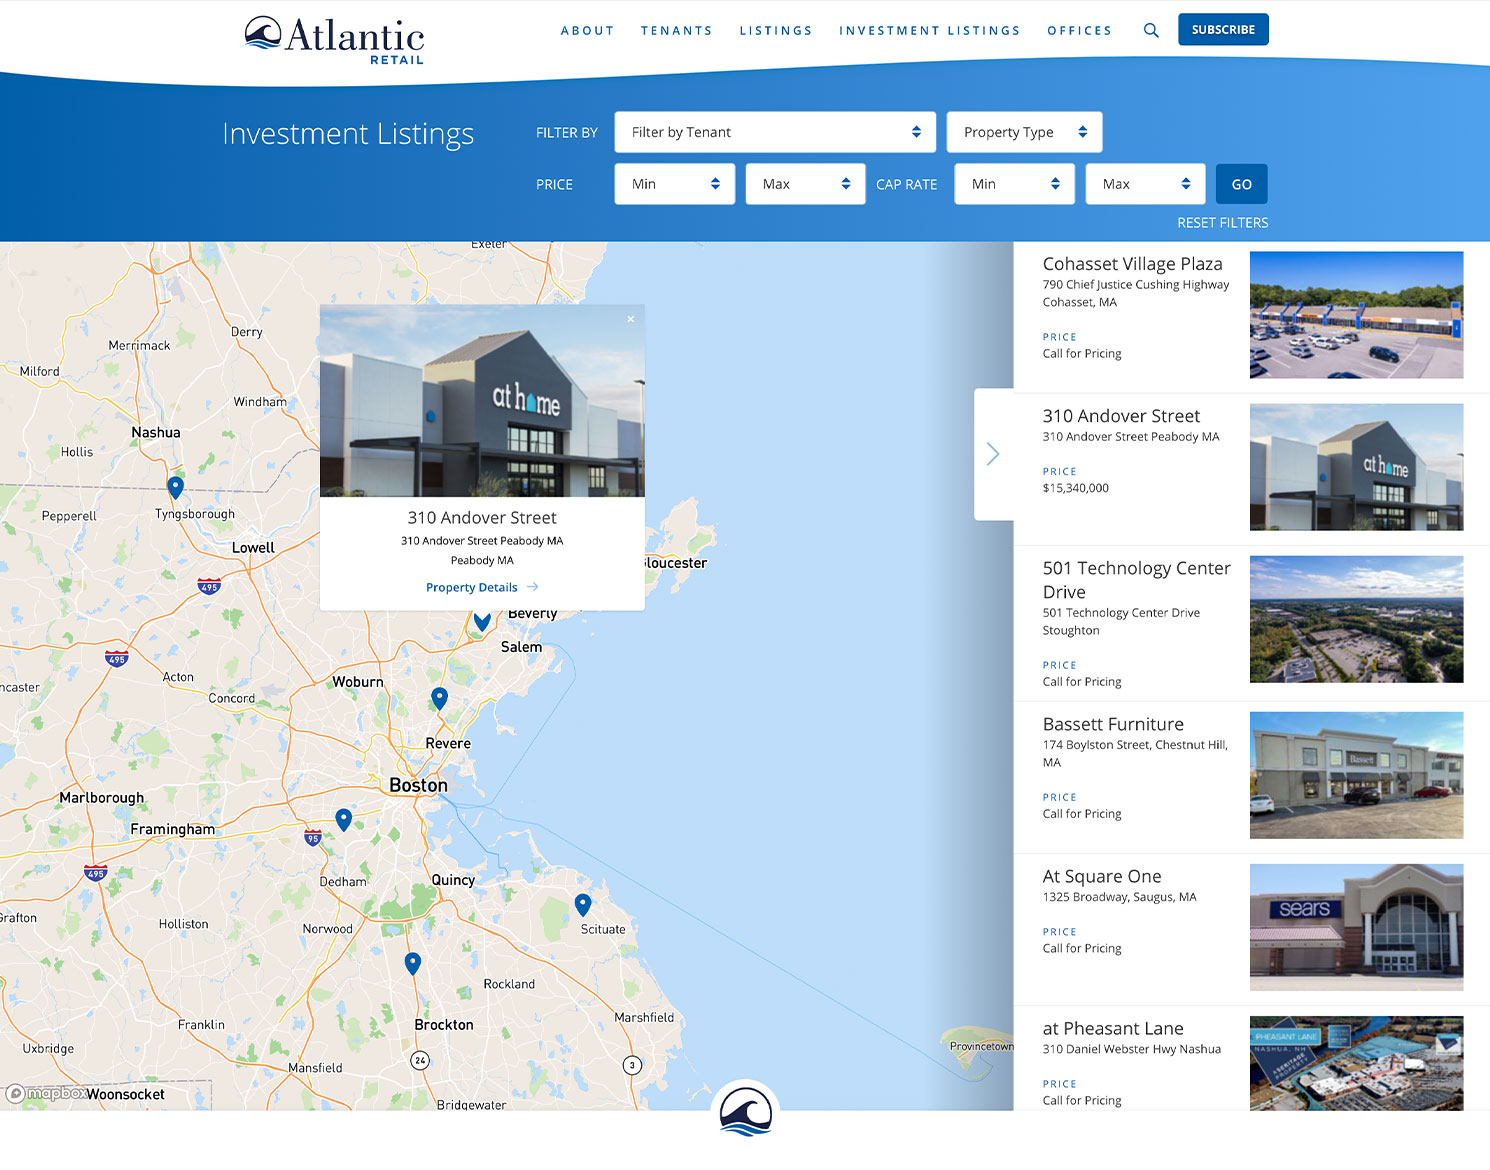Image resolution: width=1490 pixels, height=1170 pixels.
Task: Click the Bassett Furniture storefront thumbnail
Action: coord(1356,775)
